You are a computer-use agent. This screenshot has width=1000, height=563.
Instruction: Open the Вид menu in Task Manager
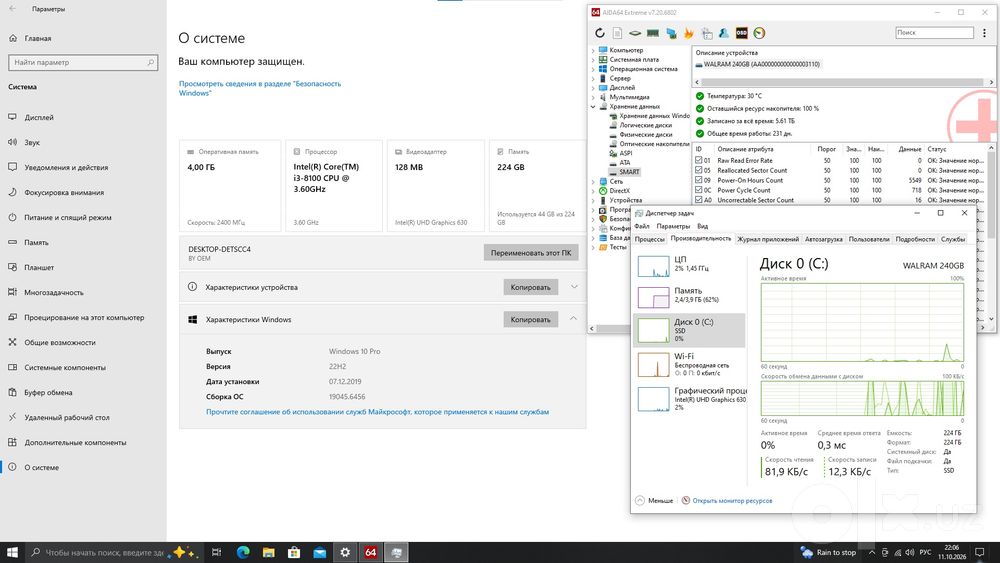click(702, 226)
